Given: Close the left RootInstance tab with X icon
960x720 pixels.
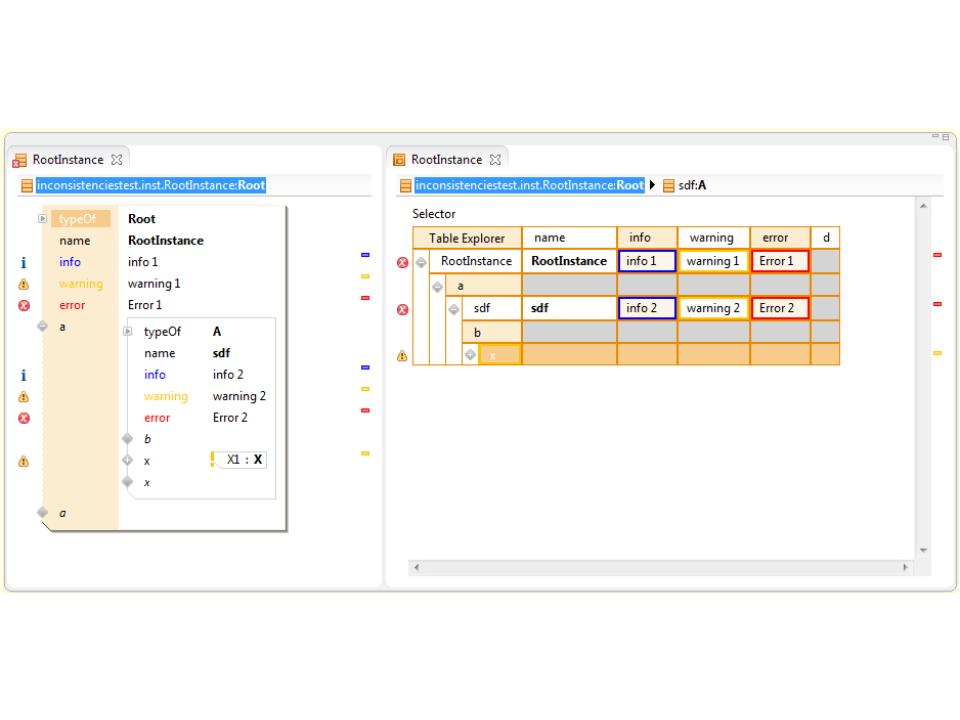Looking at the screenshot, I should pos(116,160).
